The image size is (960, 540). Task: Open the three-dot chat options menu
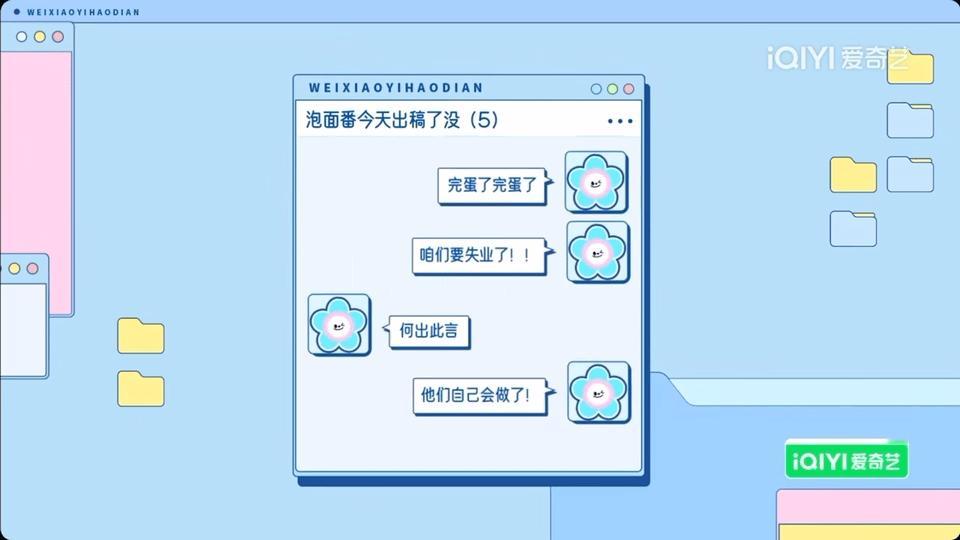[620, 121]
